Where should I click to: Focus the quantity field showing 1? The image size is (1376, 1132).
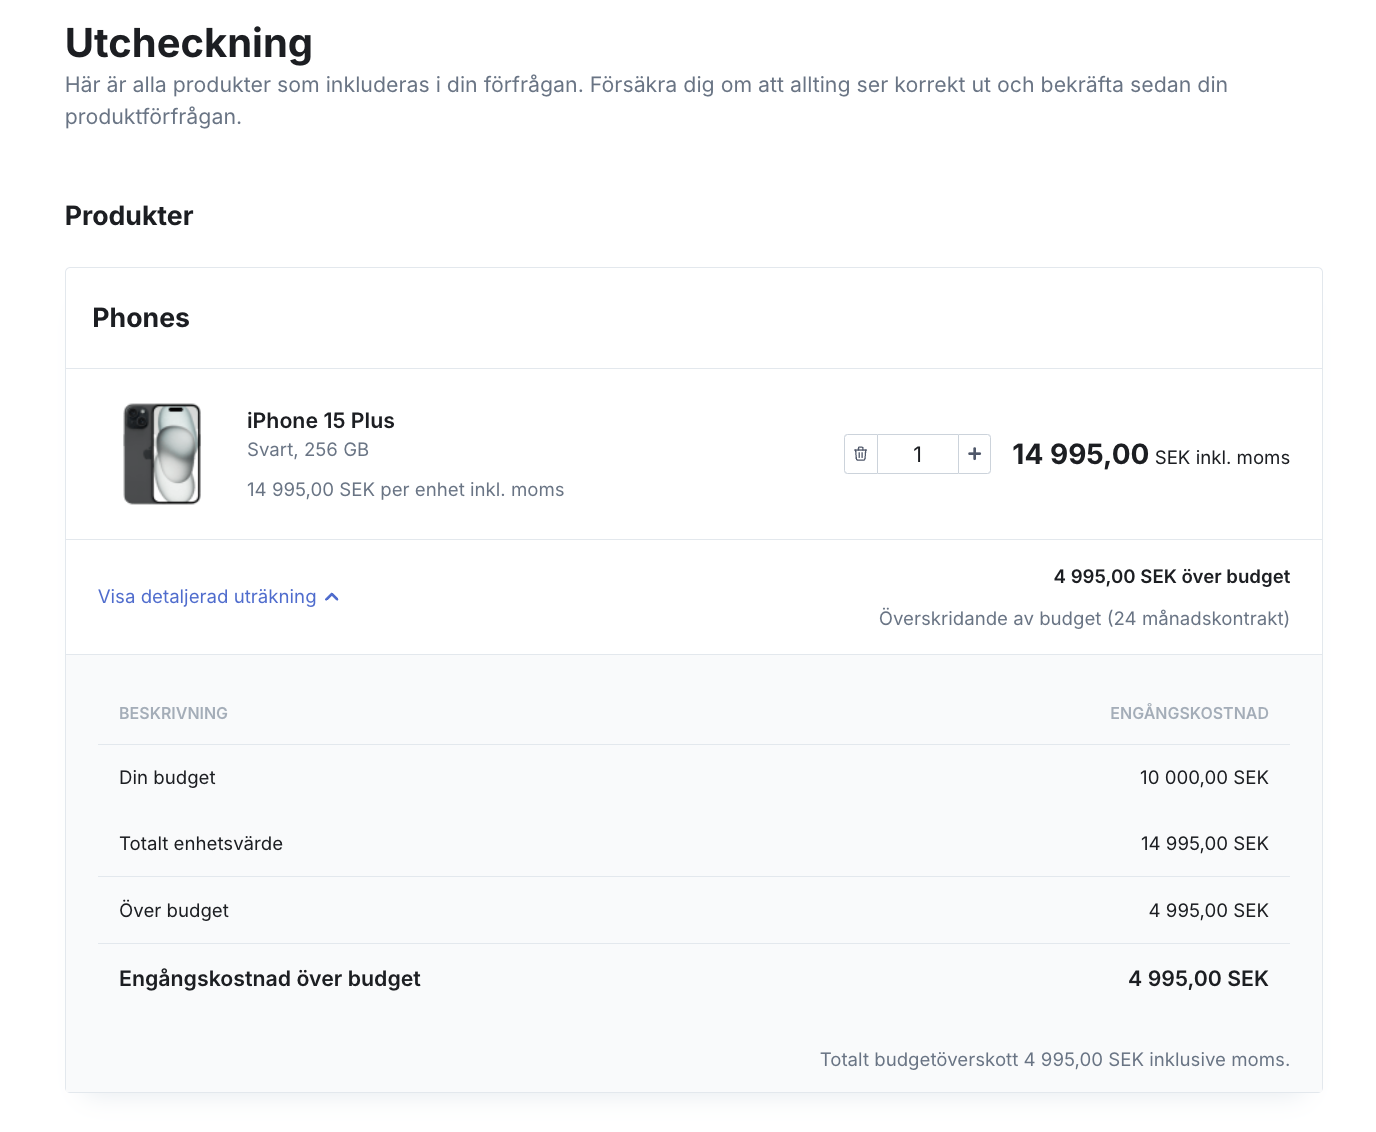(x=918, y=454)
